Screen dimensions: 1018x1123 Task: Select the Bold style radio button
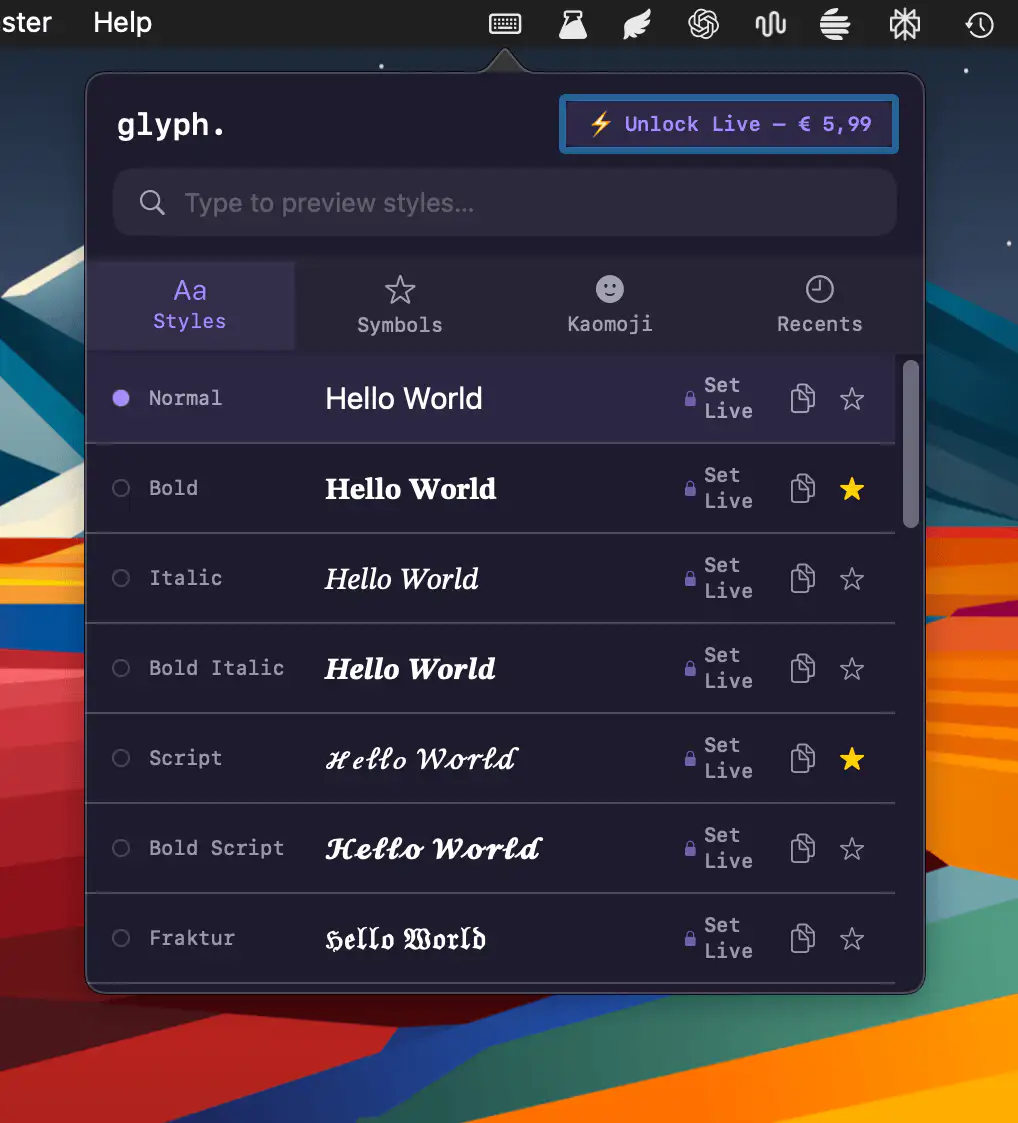(x=120, y=488)
